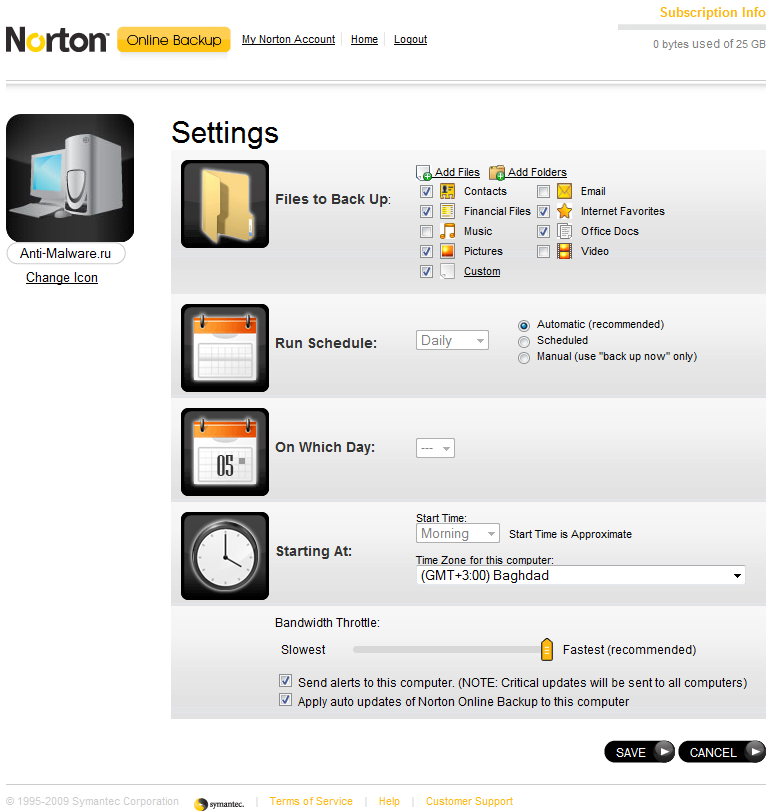Enable the Video checkbox
This screenshot has height=811, width=772.
(543, 251)
